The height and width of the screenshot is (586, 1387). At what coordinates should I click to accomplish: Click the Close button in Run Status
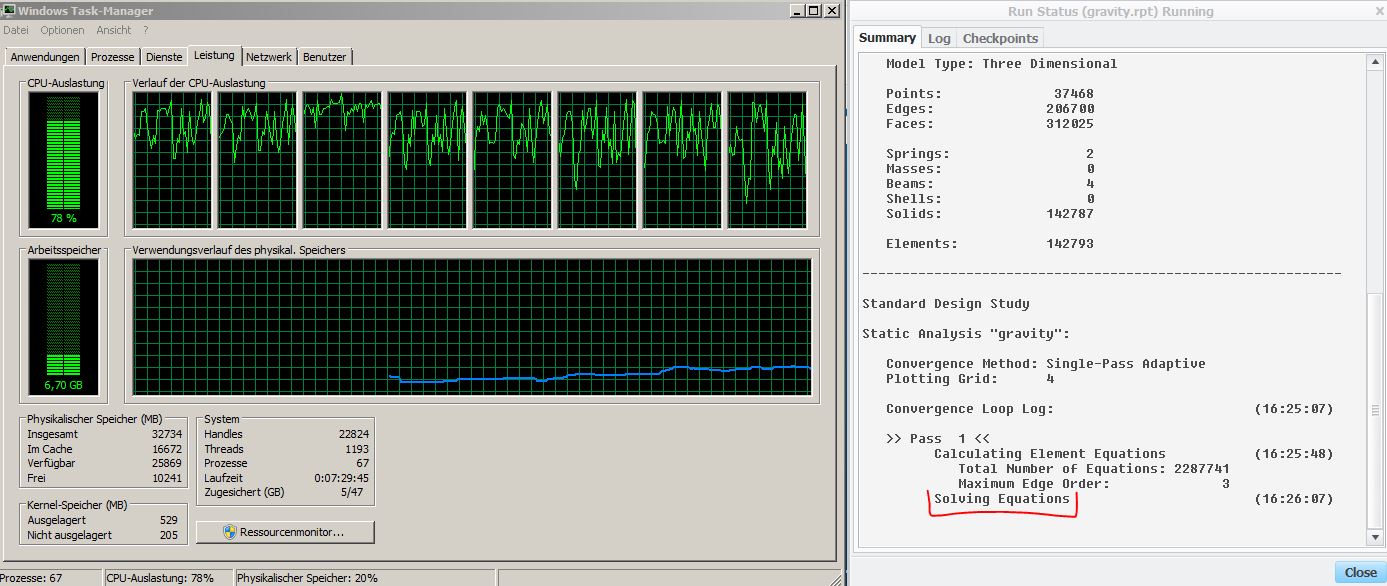[x=1360, y=573]
